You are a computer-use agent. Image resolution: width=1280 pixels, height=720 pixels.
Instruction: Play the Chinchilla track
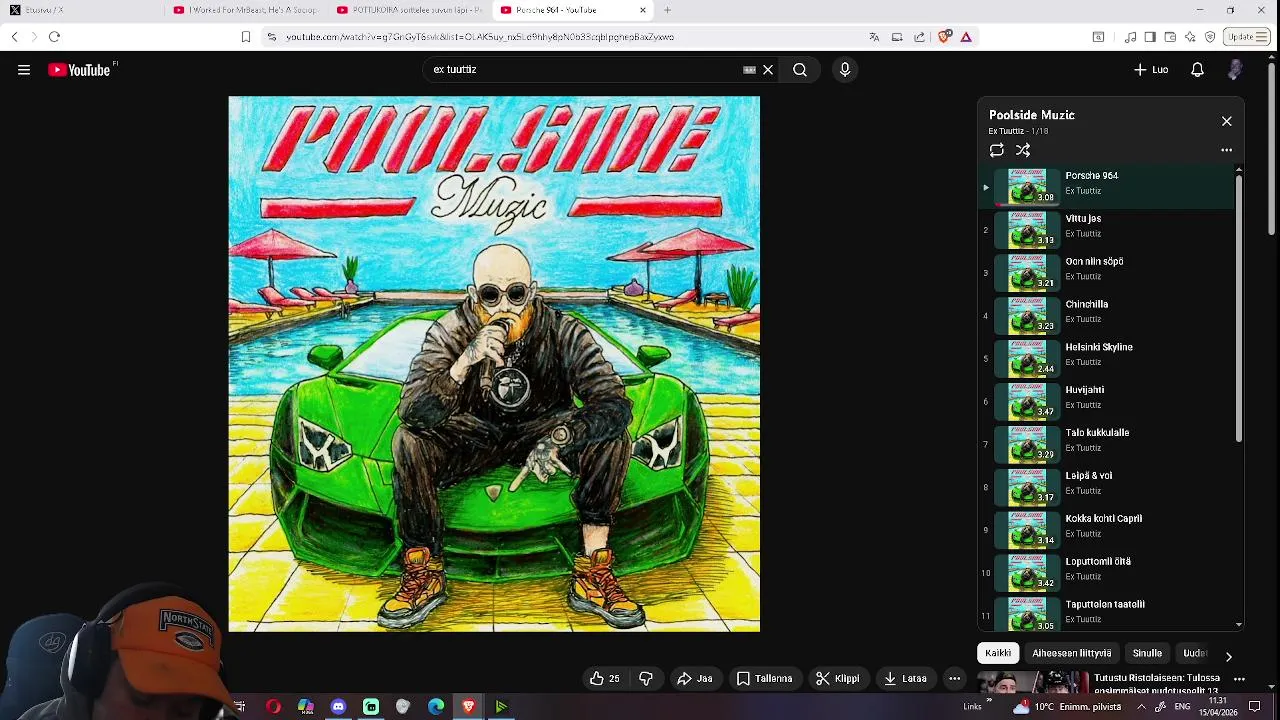pyautogui.click(x=1106, y=316)
